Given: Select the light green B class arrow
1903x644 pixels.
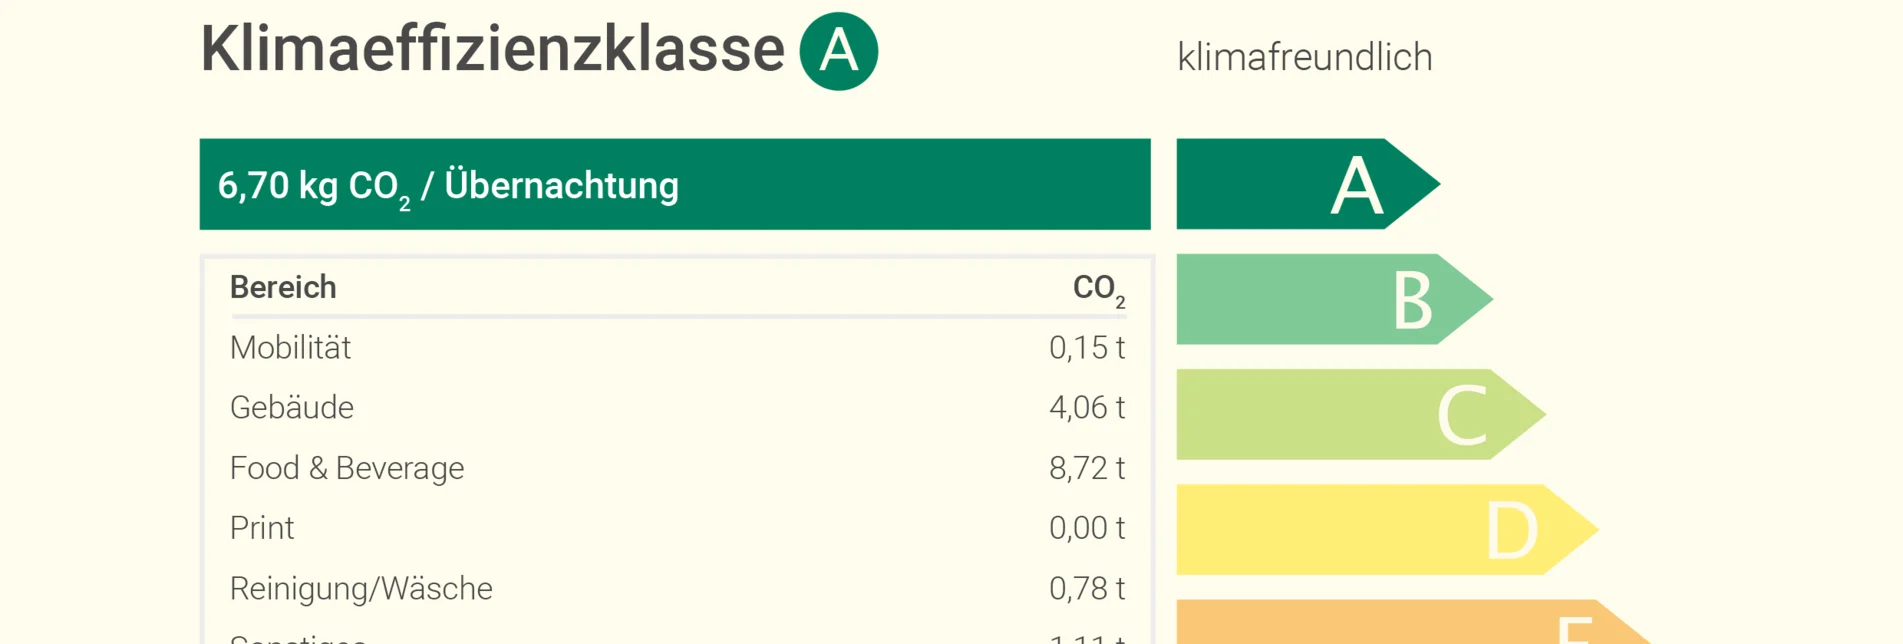Looking at the screenshot, I should pos(1331,299).
